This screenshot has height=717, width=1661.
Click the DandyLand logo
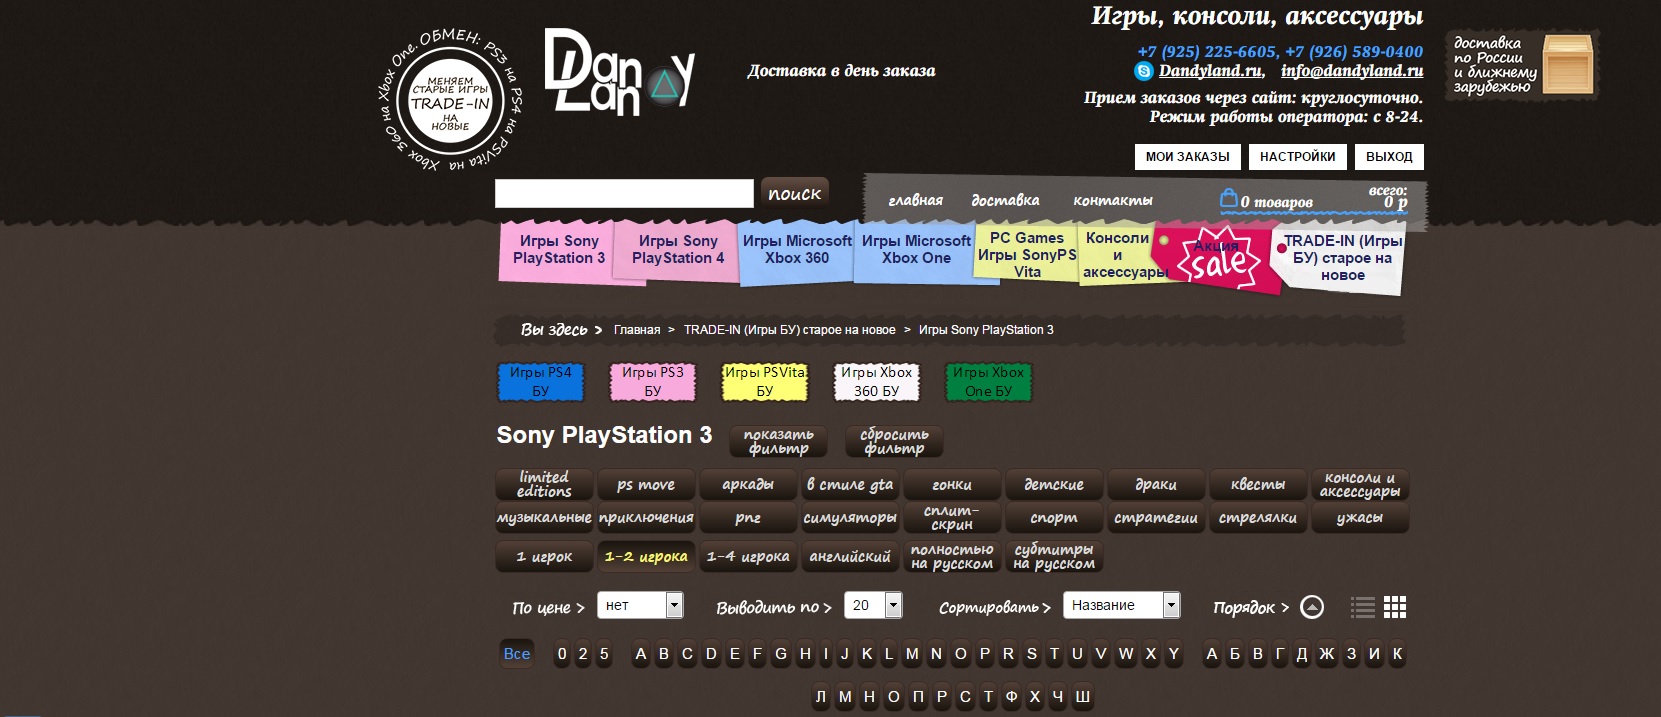pyautogui.click(x=619, y=72)
